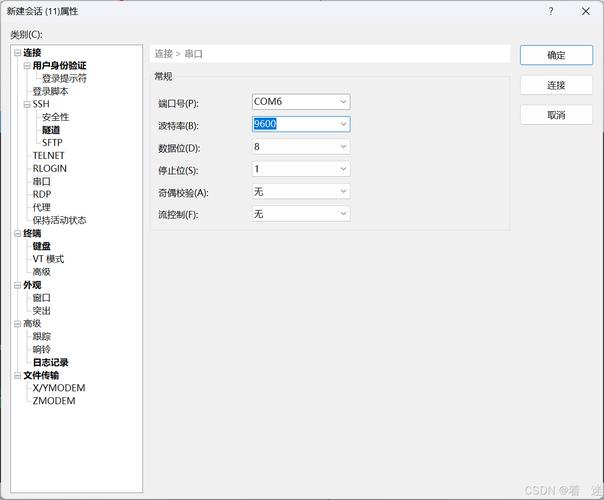Select 窗口 under 外观
Viewport: 604px width, 500px height.
[x=42, y=297]
